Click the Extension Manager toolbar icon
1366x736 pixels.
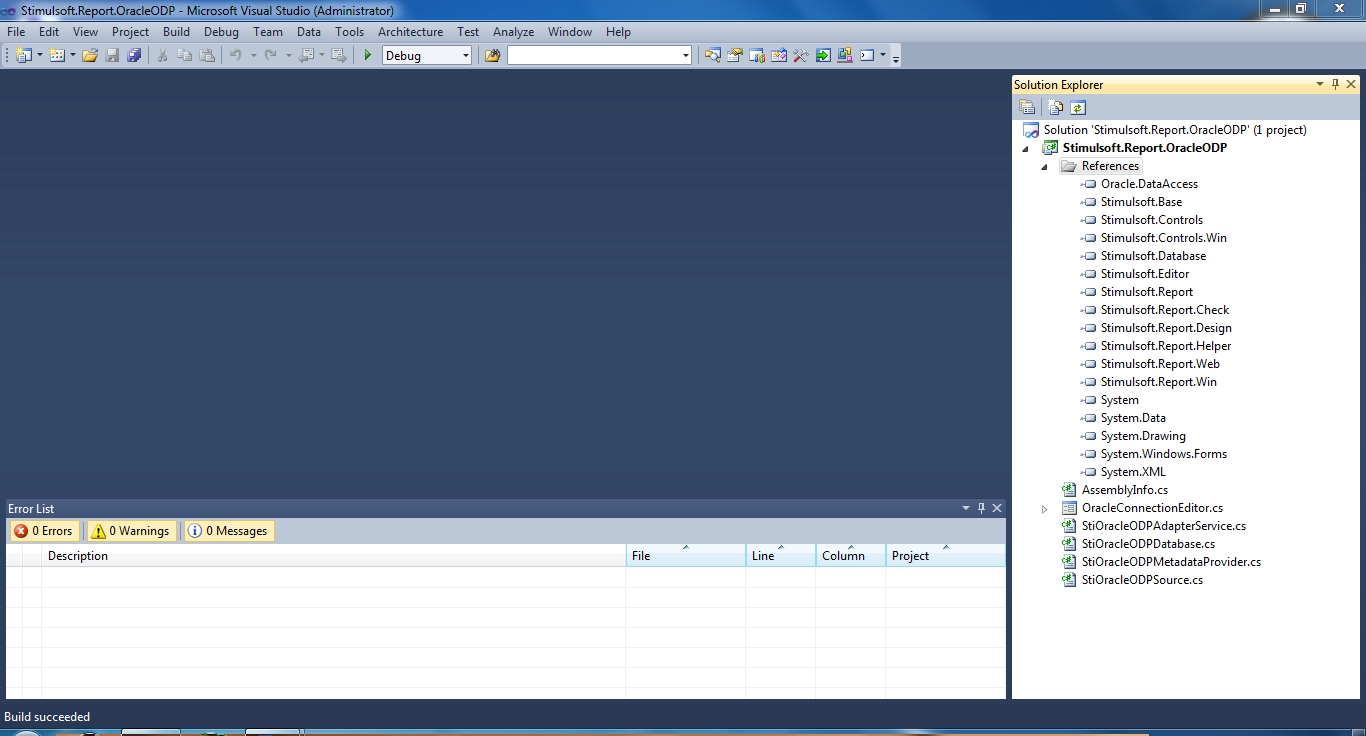pyautogui.click(x=845, y=56)
